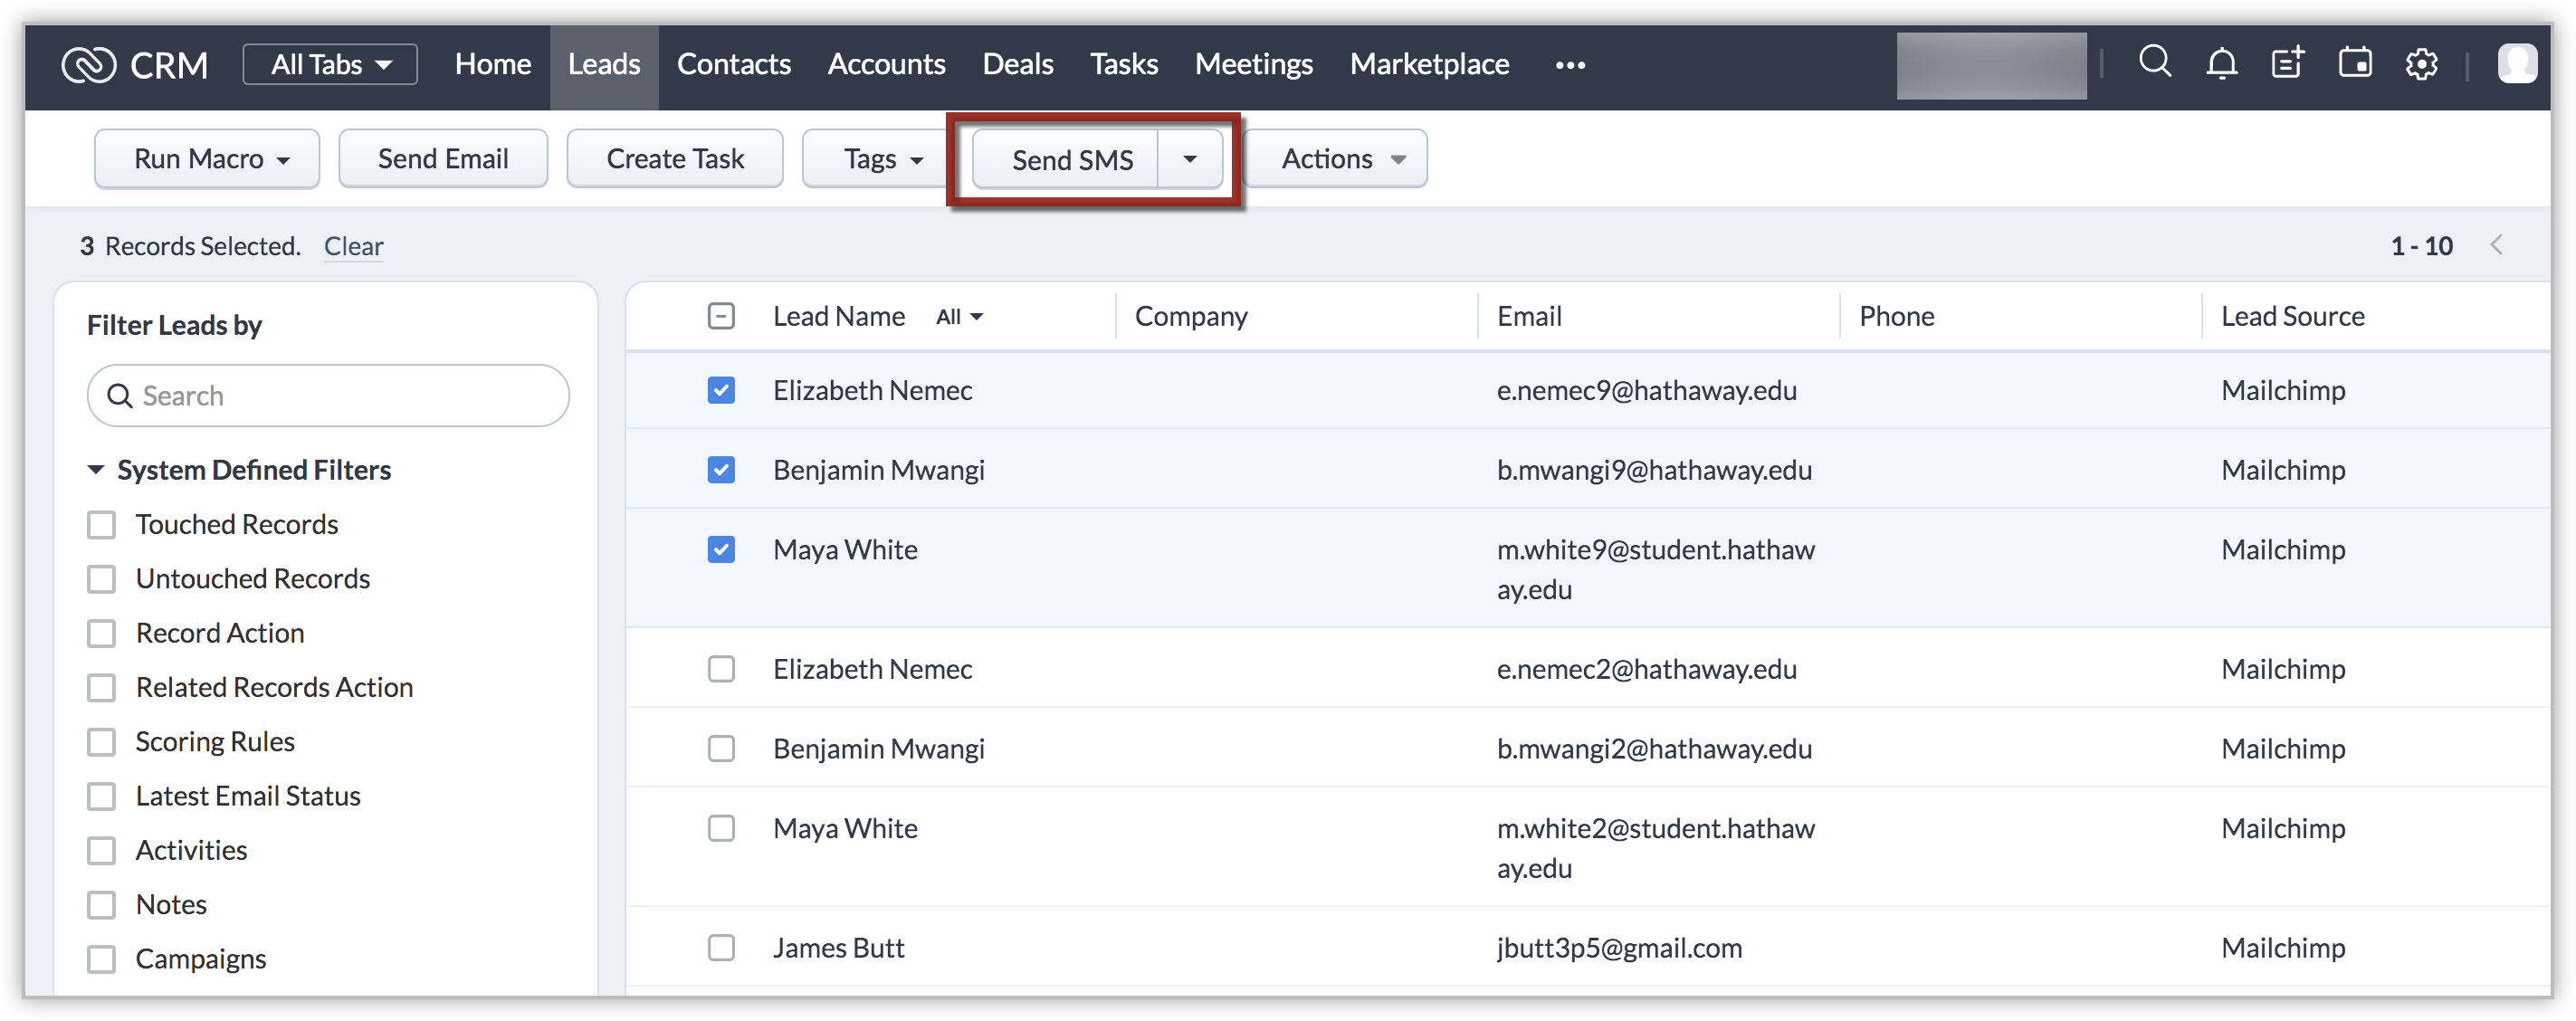Collapse System Defined Filters section
The width and height of the screenshot is (2576, 1021).
(96, 470)
